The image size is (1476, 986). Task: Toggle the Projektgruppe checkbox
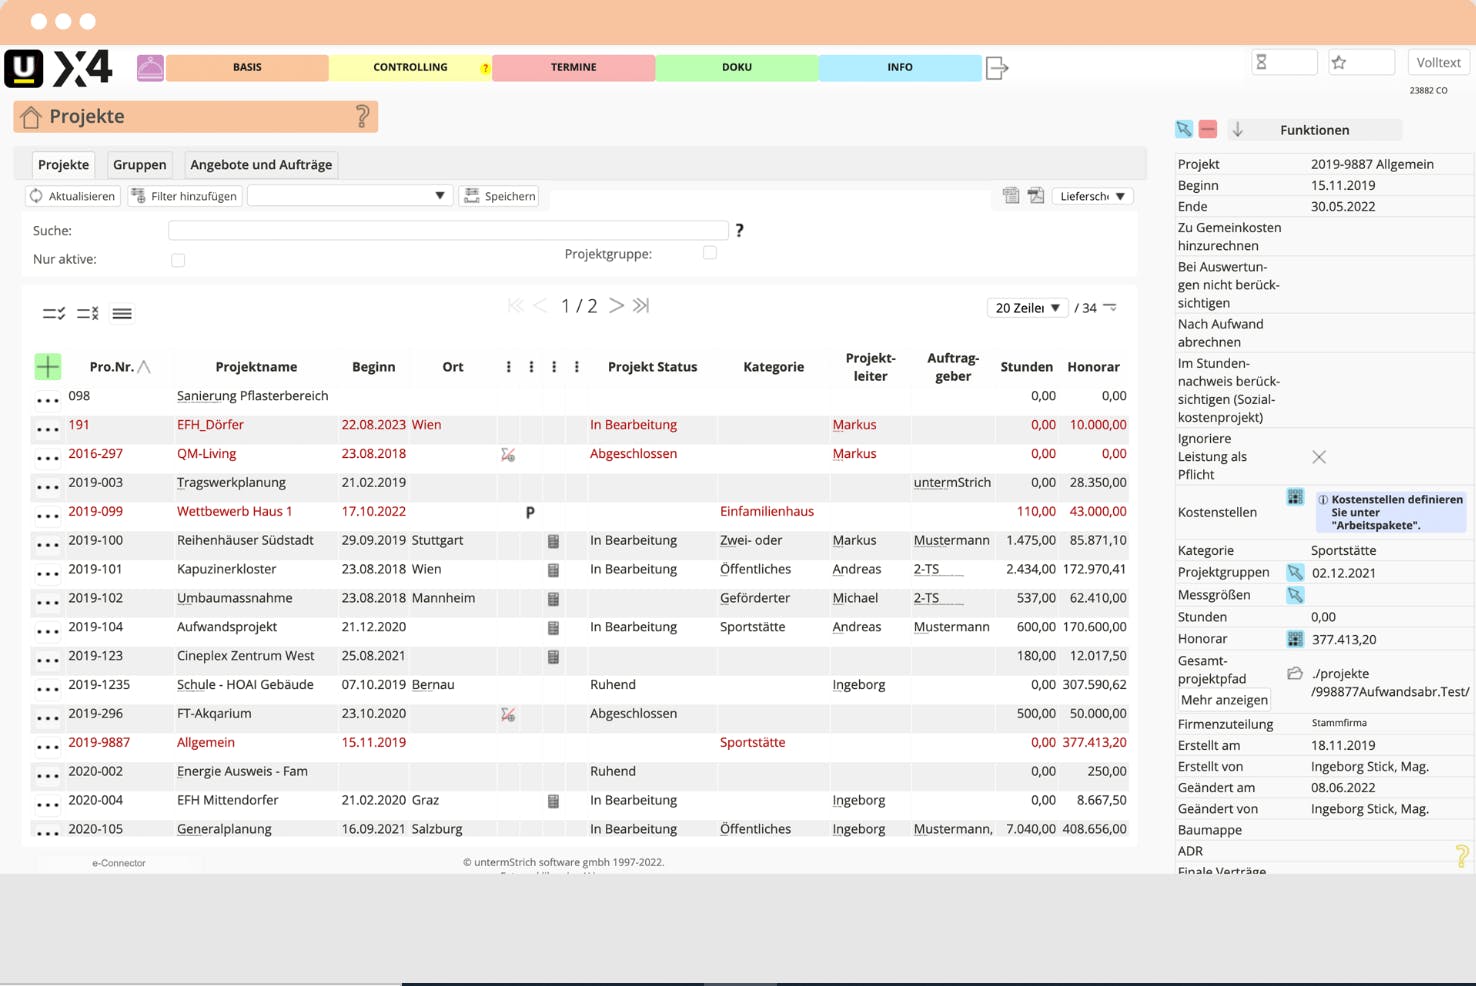tap(710, 253)
